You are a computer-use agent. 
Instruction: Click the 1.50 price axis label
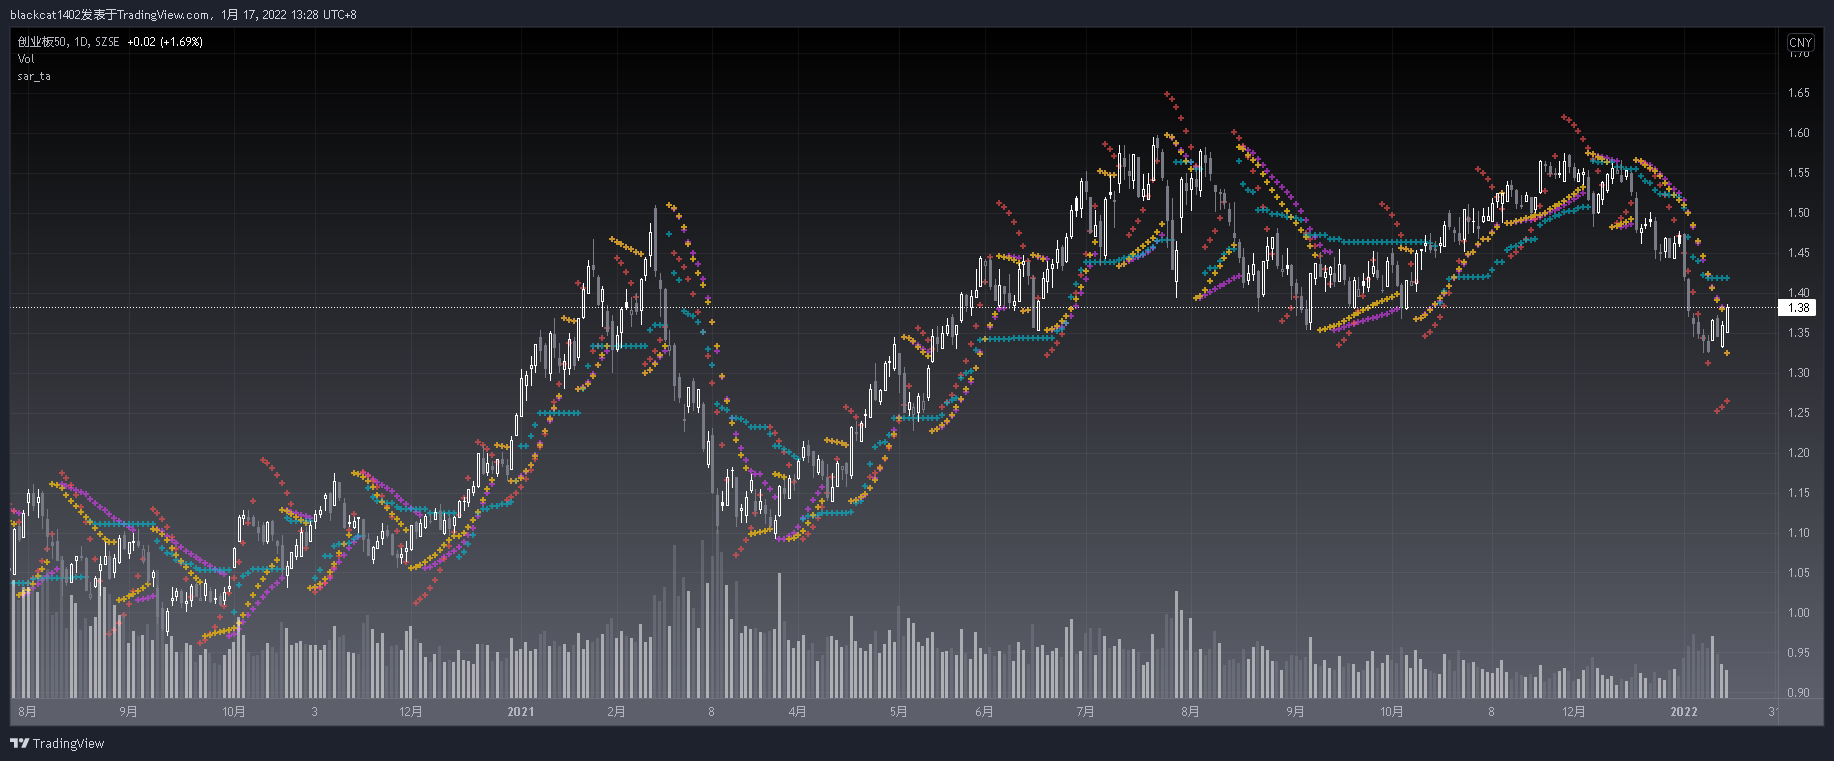pyautogui.click(x=1799, y=213)
